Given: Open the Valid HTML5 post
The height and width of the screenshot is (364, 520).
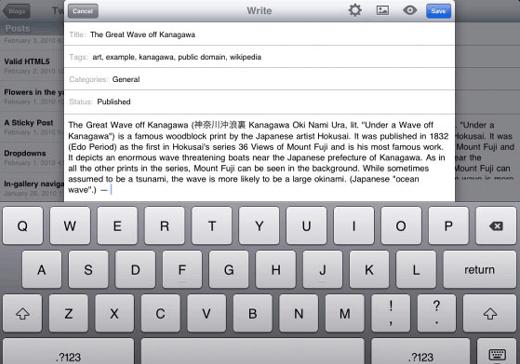Looking at the screenshot, I should [32, 65].
